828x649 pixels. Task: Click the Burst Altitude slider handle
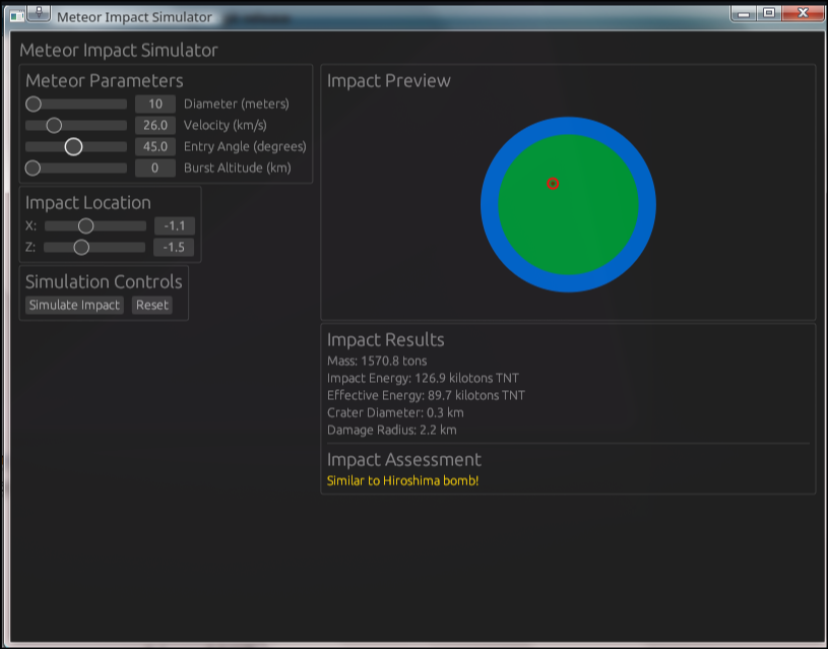tap(33, 168)
